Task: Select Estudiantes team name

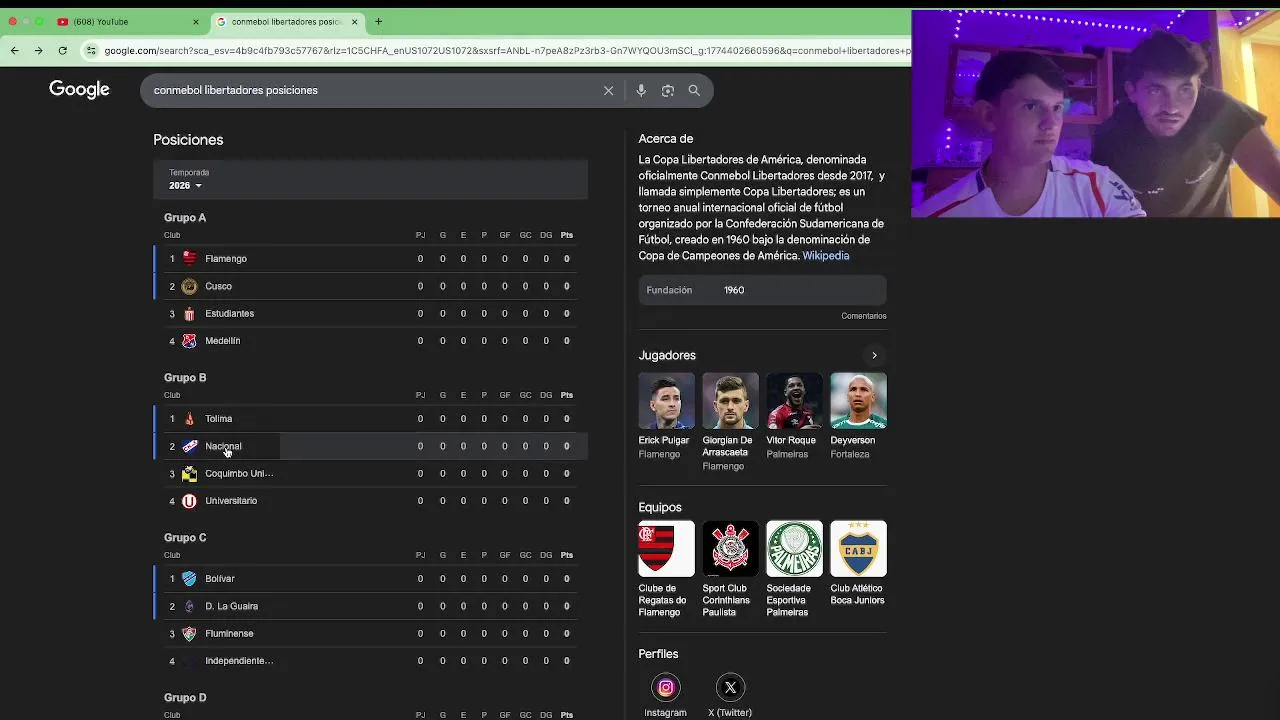Action: pyautogui.click(x=229, y=313)
